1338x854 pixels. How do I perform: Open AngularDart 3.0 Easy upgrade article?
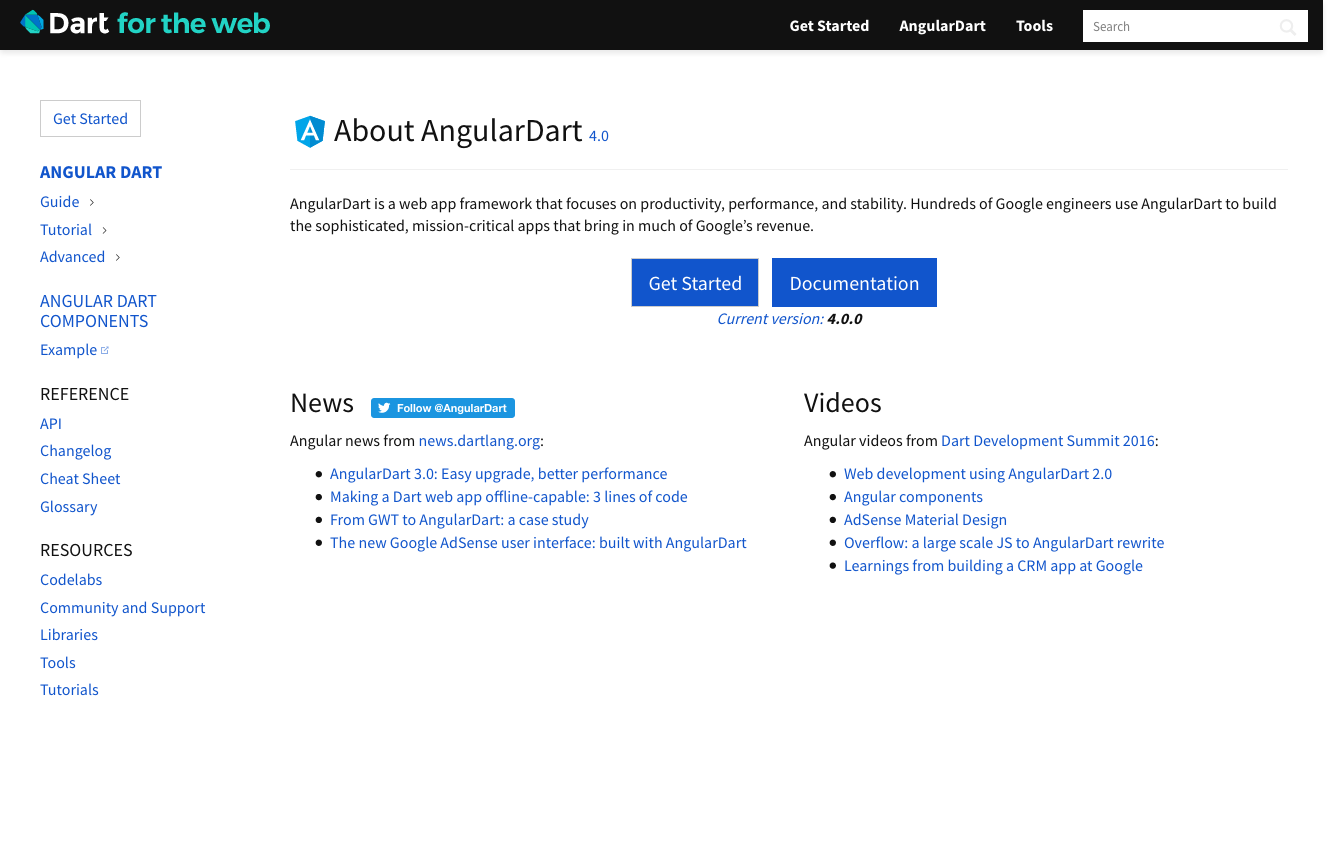tap(499, 474)
